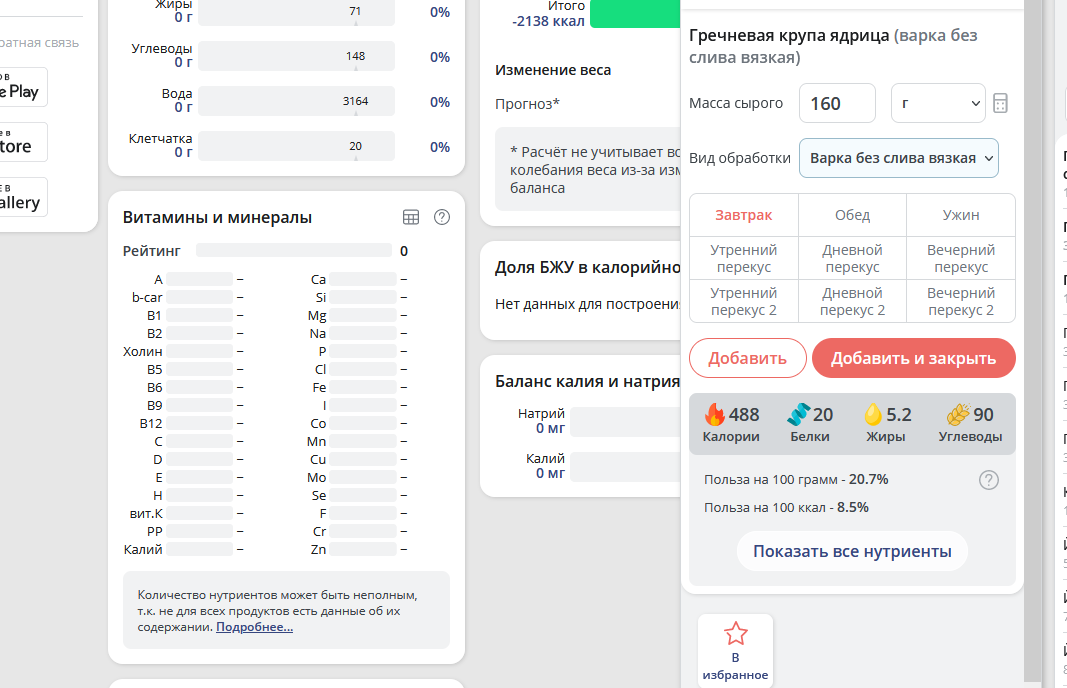The image size is (1067, 688).
Task: Click the vitamin B12 row bar
Action: tap(200, 423)
